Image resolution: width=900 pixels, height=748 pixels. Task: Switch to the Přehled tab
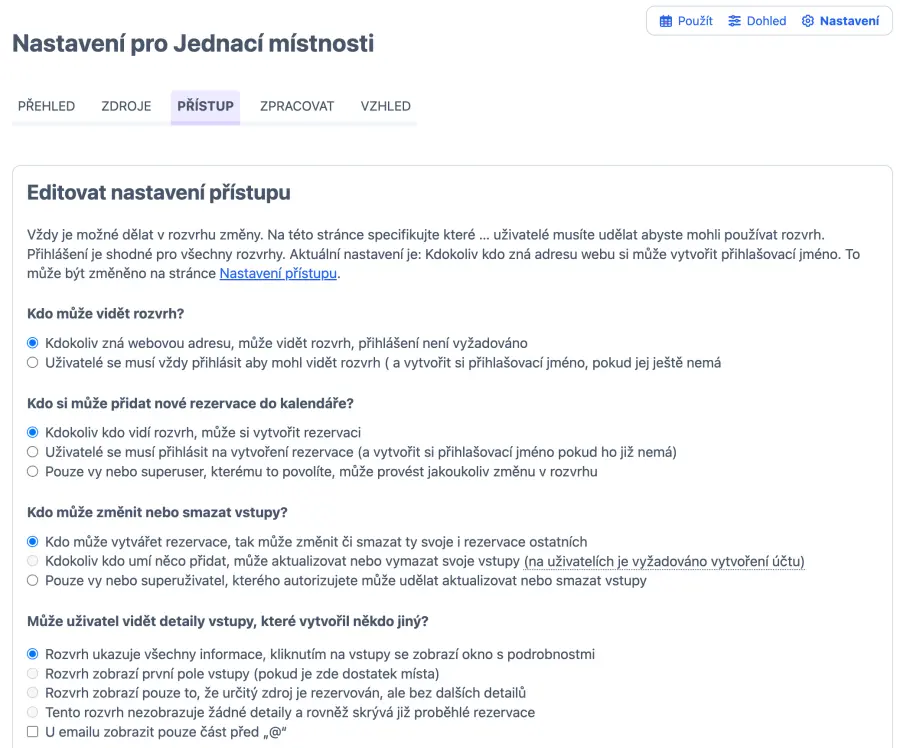(x=46, y=106)
